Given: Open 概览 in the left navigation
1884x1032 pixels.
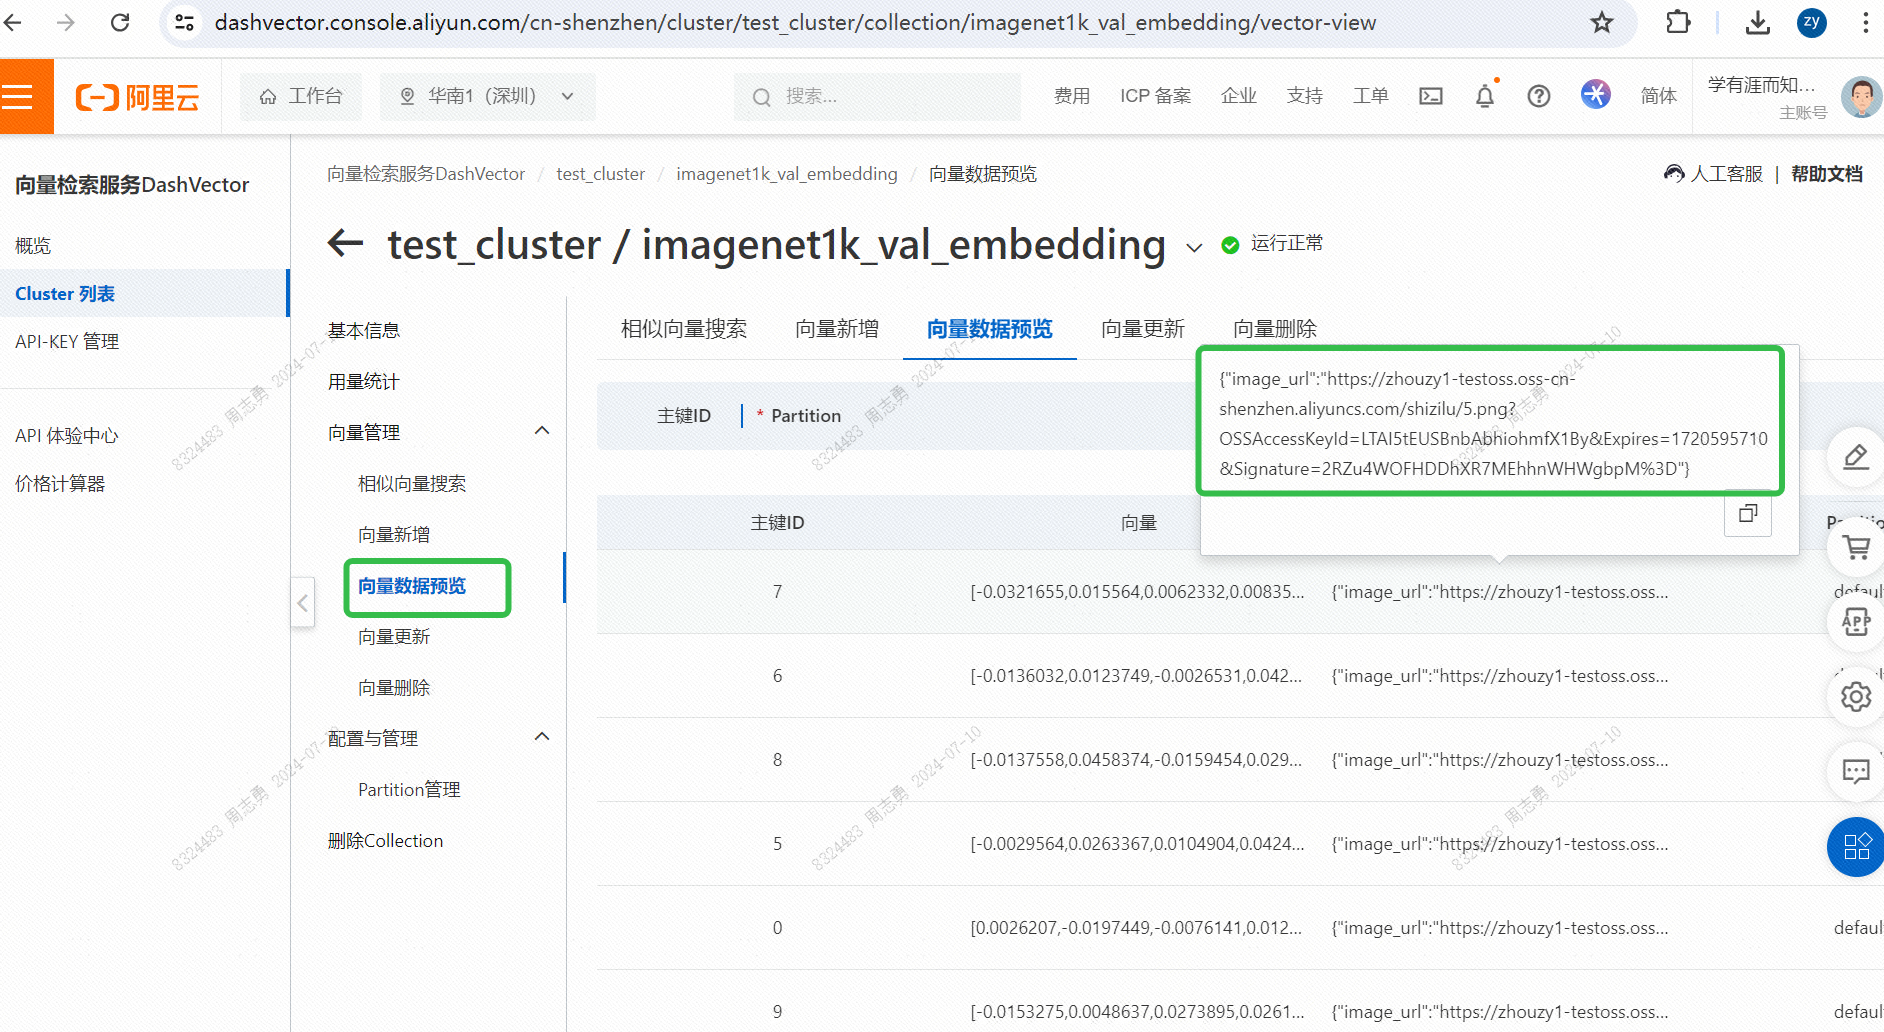Looking at the screenshot, I should pos(33,246).
